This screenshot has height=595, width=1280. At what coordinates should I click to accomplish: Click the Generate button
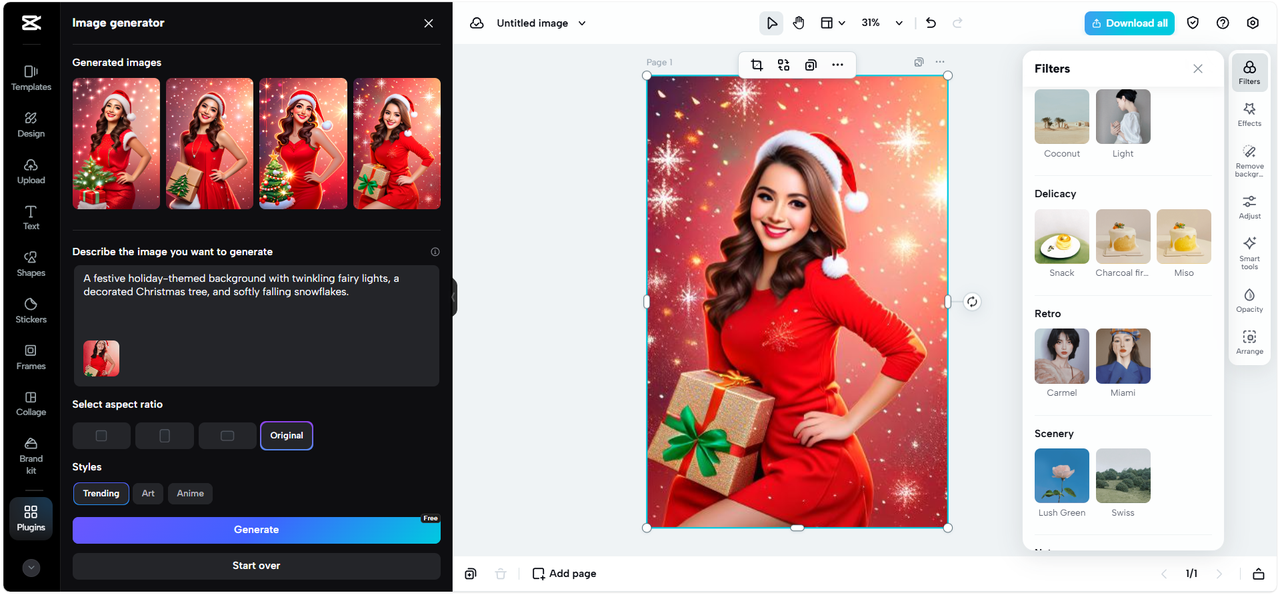(x=256, y=530)
